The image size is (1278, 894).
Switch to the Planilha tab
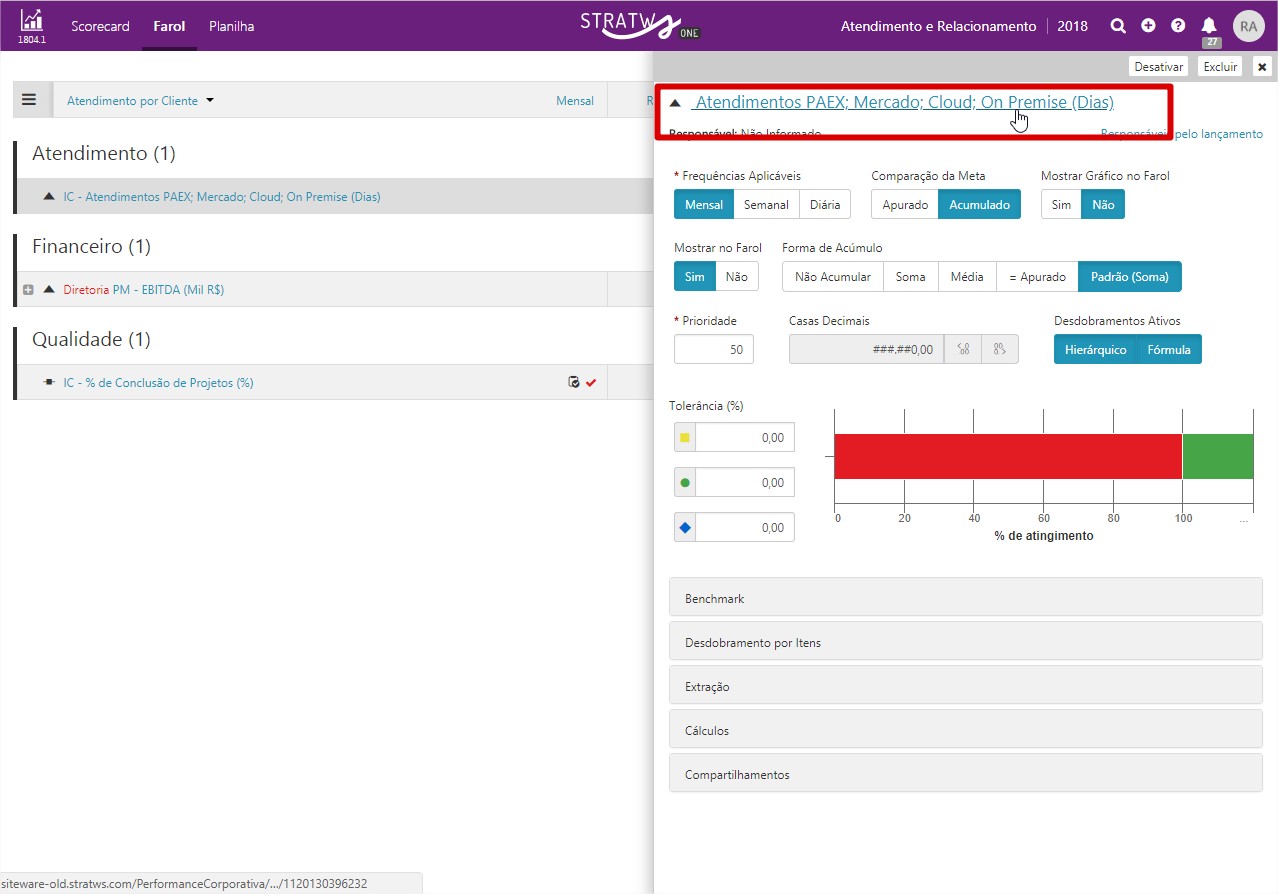coord(231,26)
